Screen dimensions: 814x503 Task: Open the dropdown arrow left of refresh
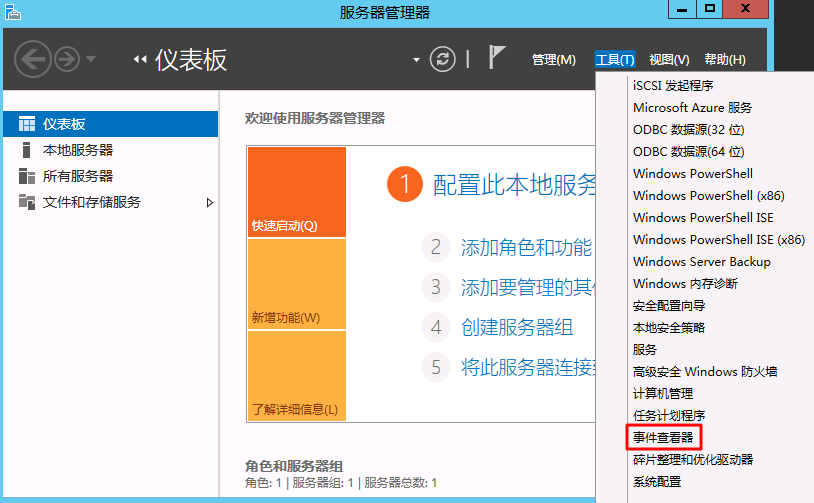coord(416,60)
